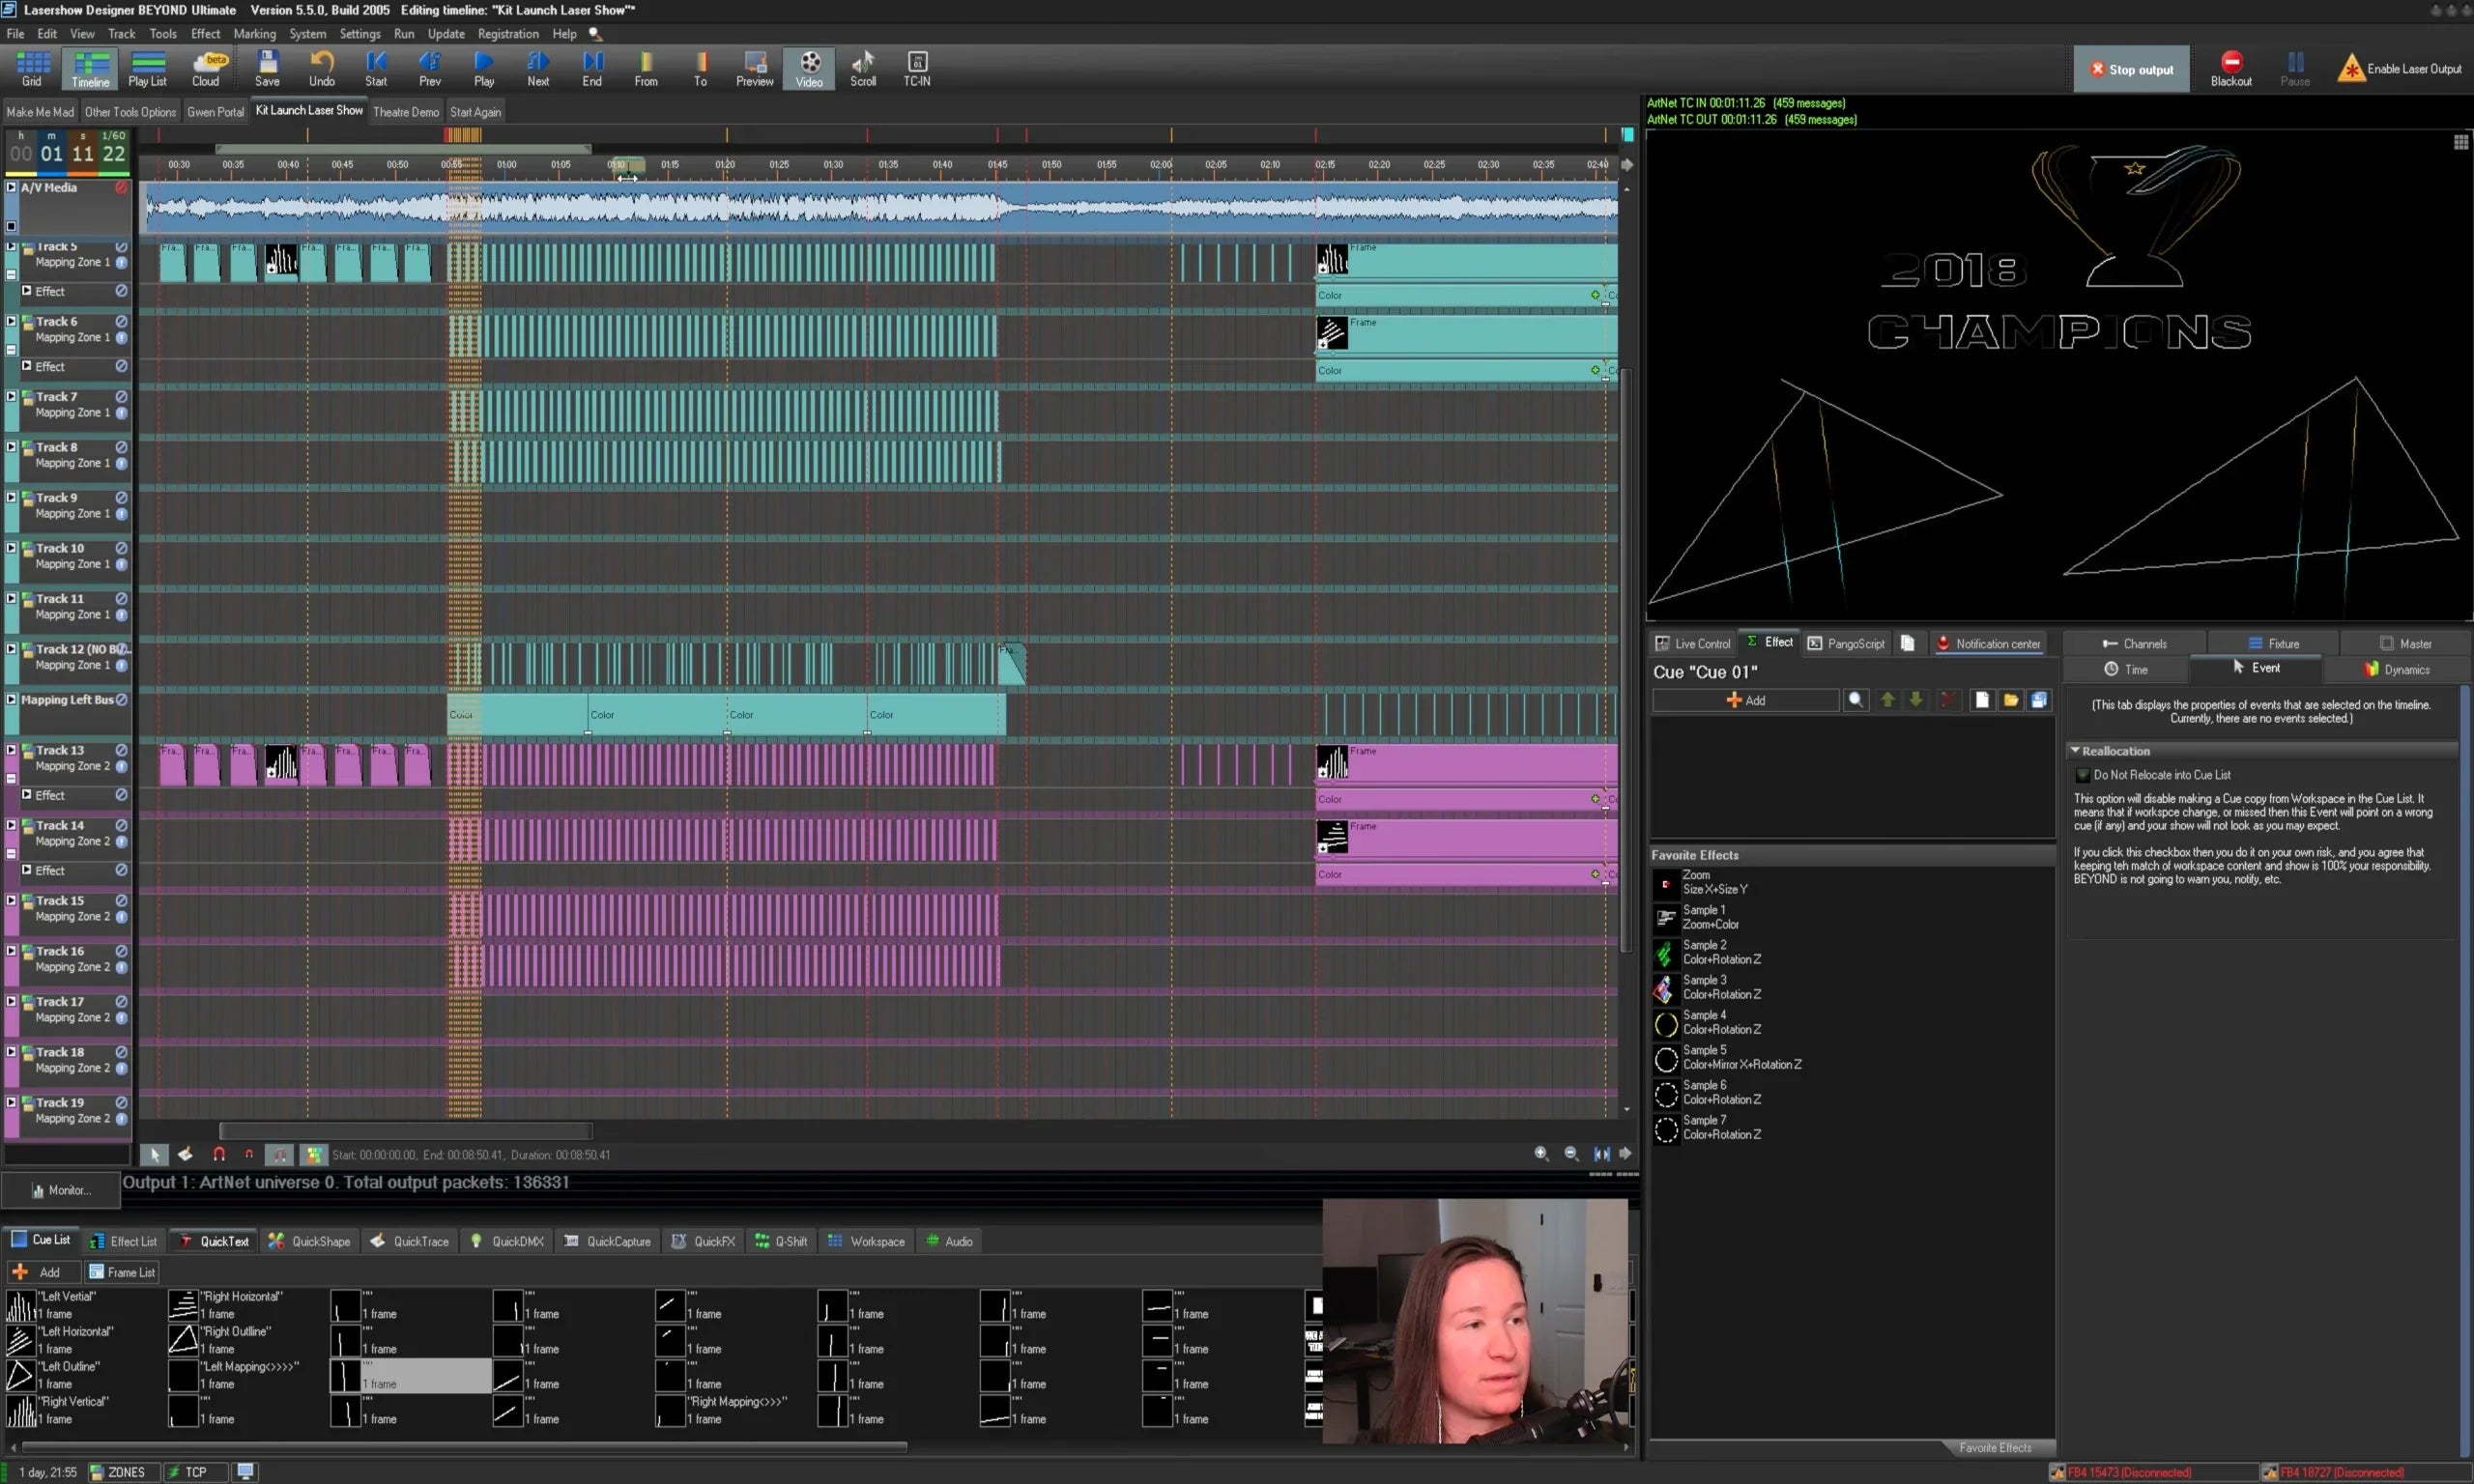Select the Color event on Mapping Left Bus
The image size is (2474, 1484).
pos(600,714)
